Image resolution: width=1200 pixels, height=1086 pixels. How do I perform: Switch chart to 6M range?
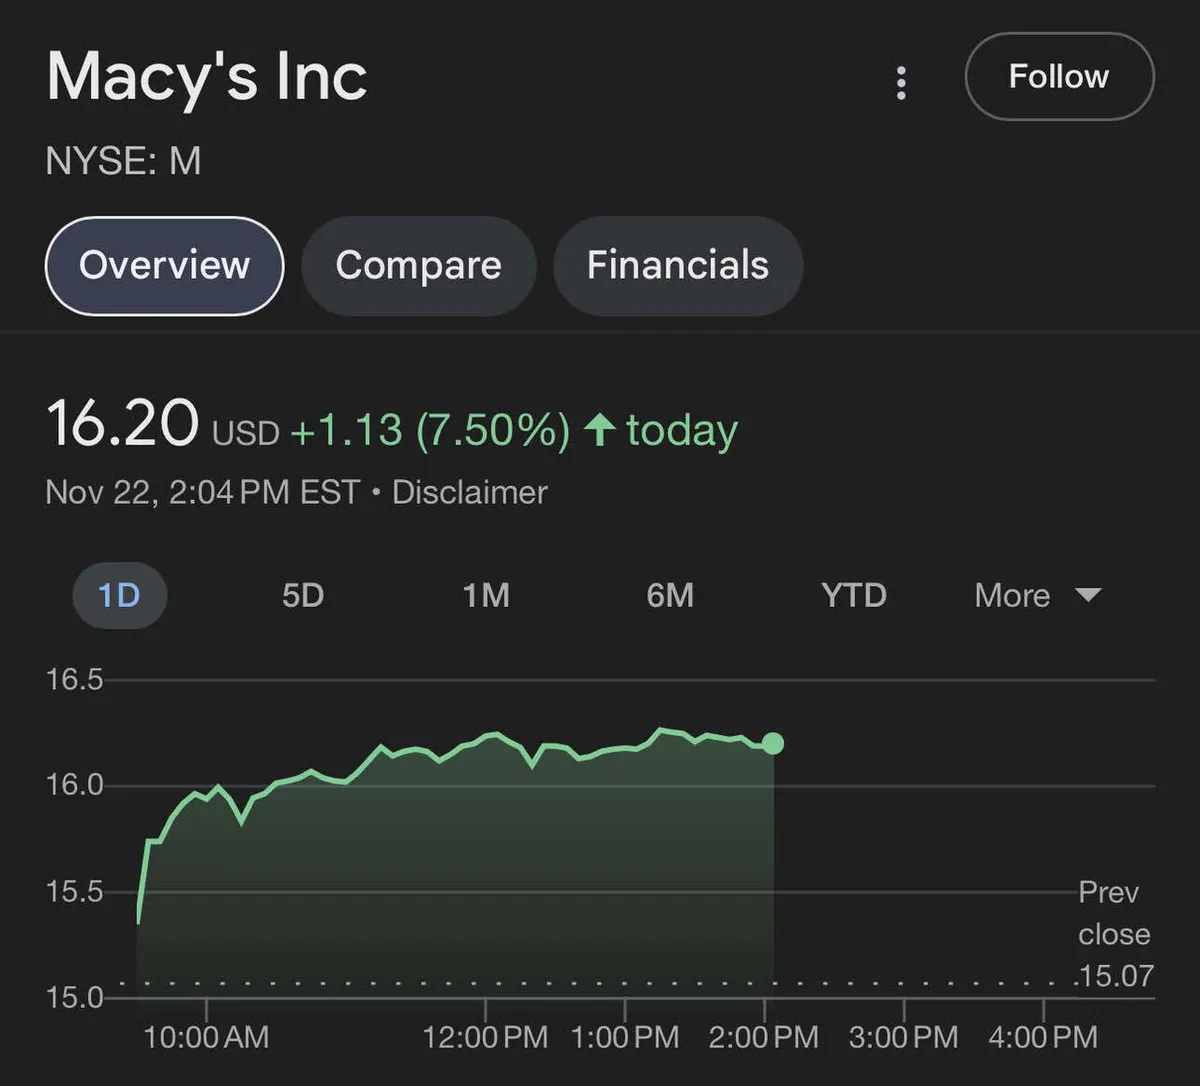(x=670, y=596)
